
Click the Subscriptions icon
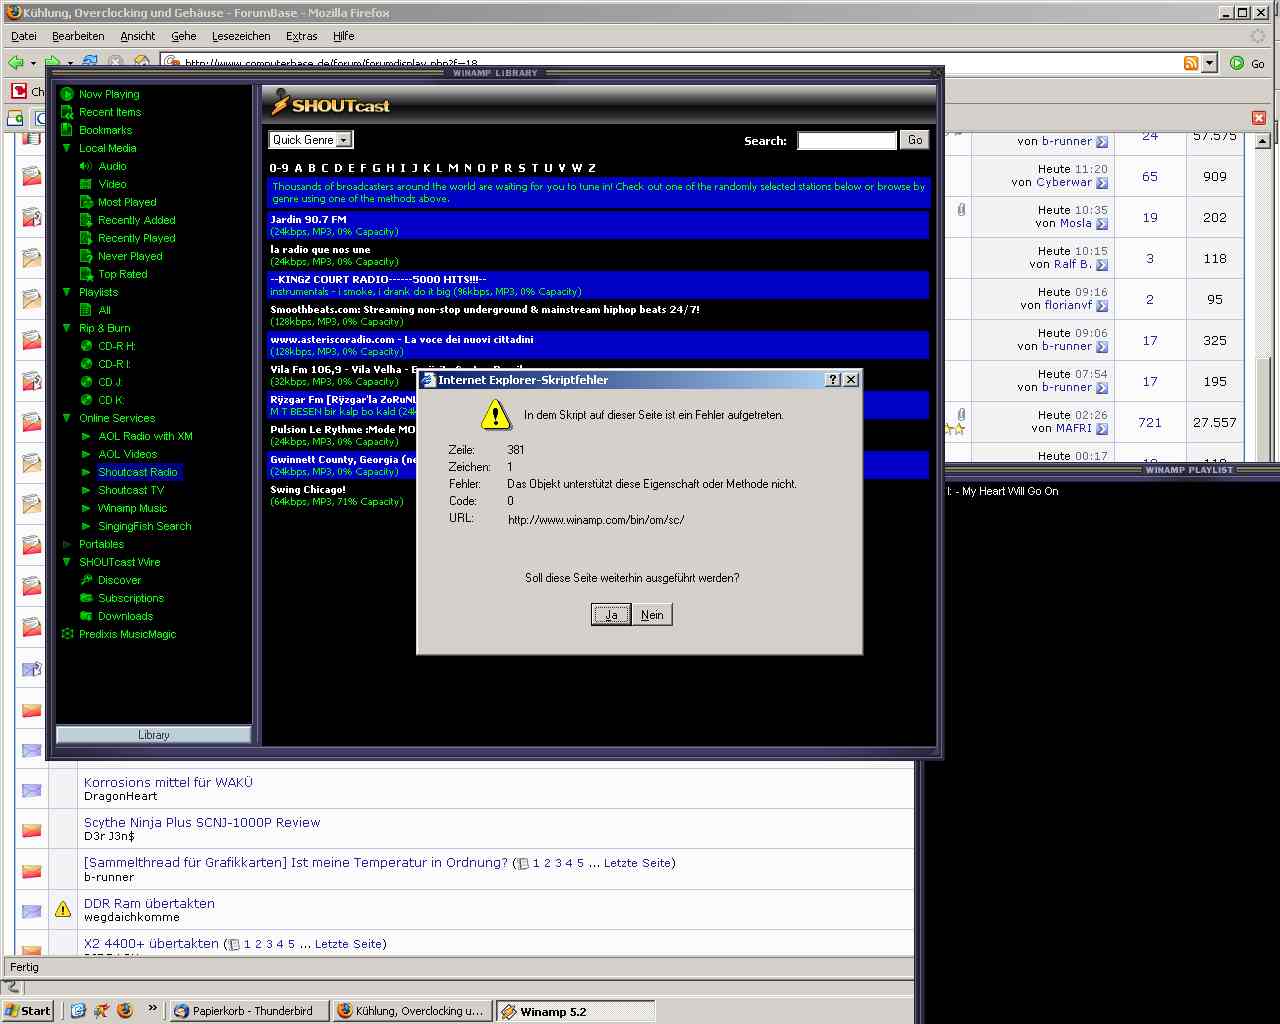[86, 598]
